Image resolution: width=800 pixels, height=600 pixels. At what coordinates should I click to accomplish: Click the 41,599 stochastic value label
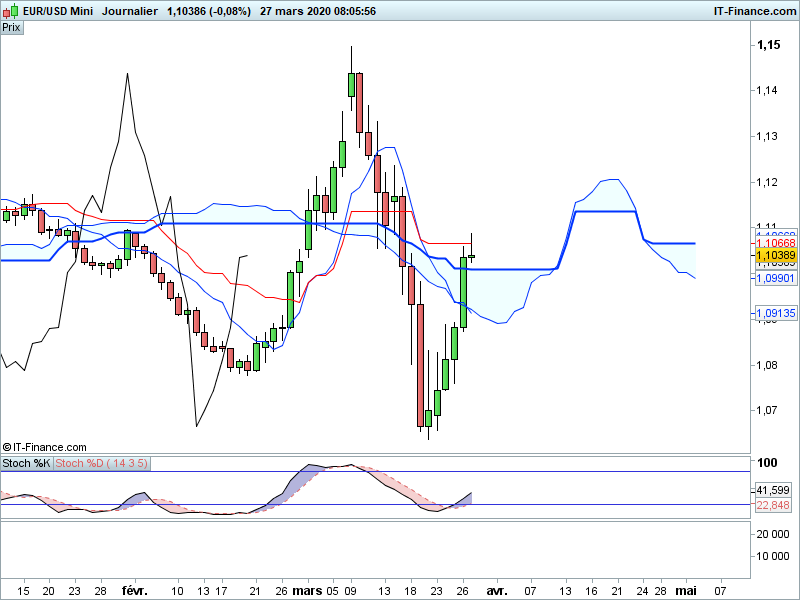pyautogui.click(x=773, y=490)
